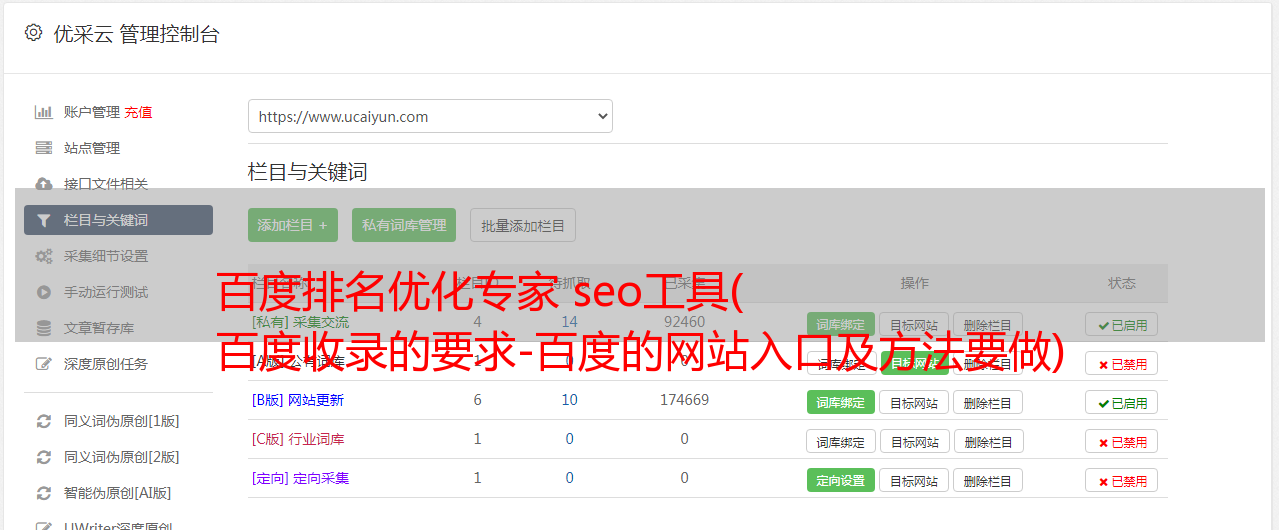The image size is (1279, 530).
Task: Toggle 已禁用 status for 公共词库 row
Action: (x=1122, y=363)
